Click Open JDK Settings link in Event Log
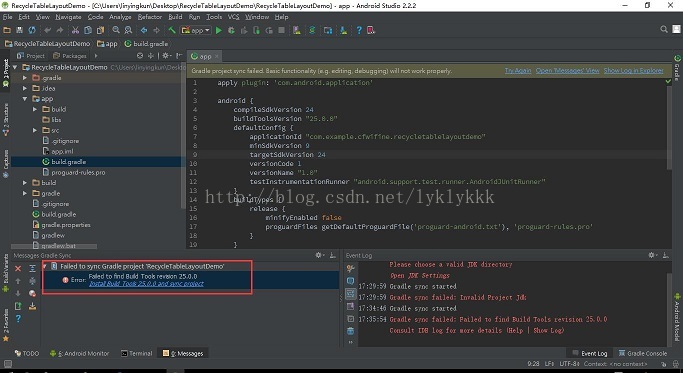683x373 pixels. pos(420,275)
